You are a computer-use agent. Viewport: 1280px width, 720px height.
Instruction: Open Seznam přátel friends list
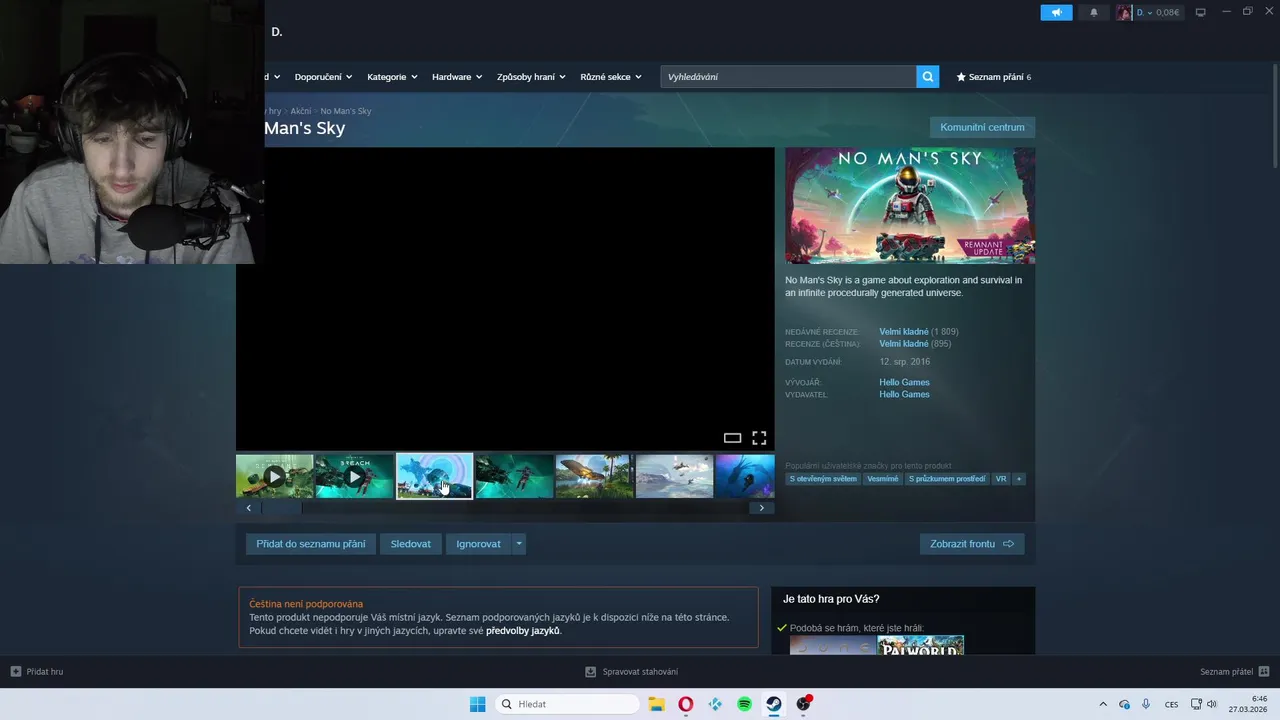1234,672
